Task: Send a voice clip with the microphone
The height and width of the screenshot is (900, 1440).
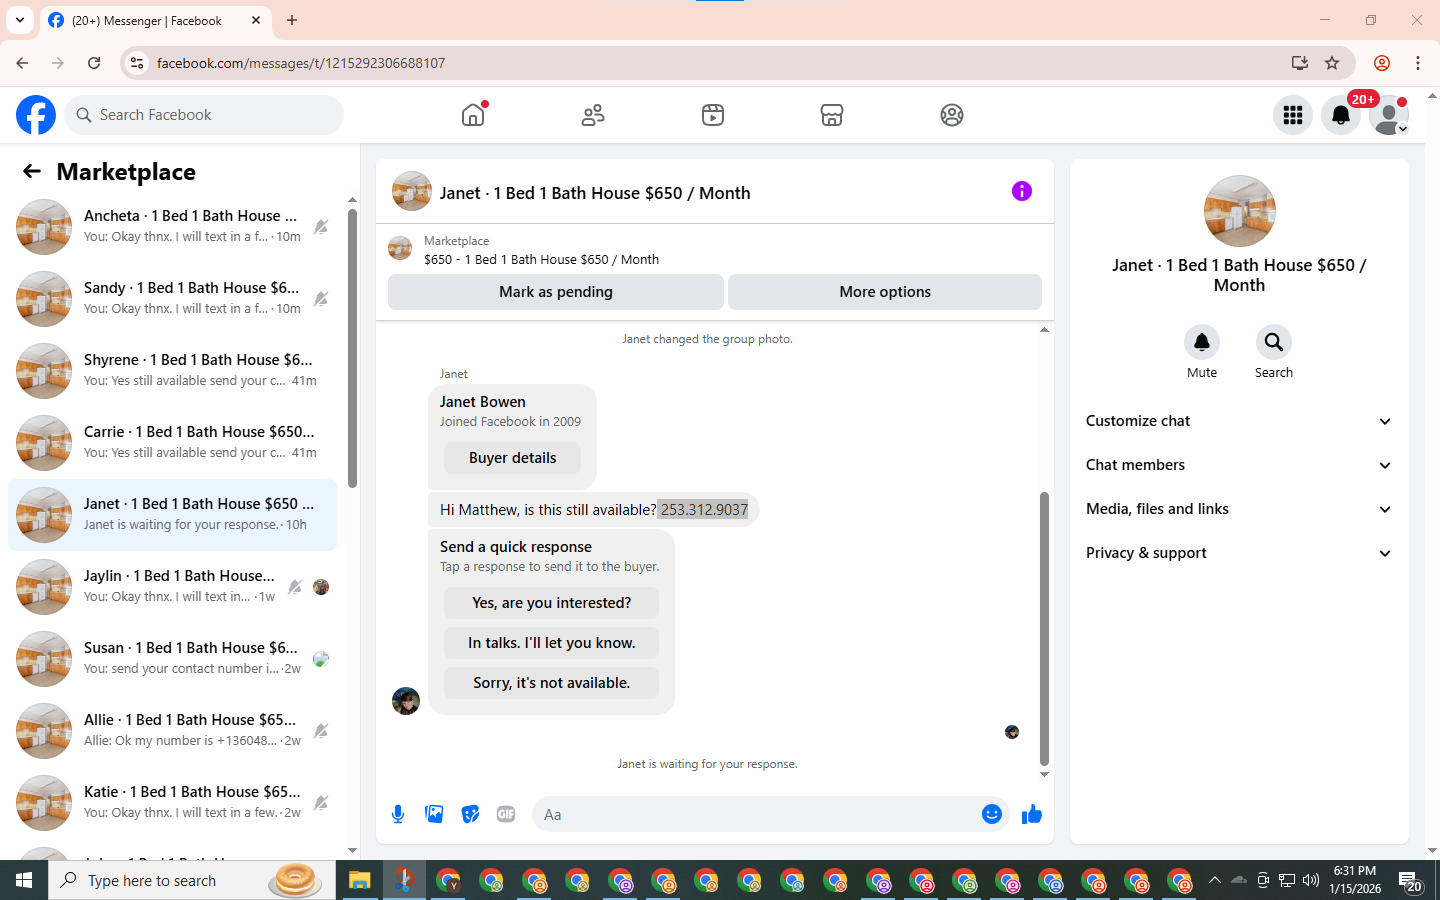Action: (398, 814)
